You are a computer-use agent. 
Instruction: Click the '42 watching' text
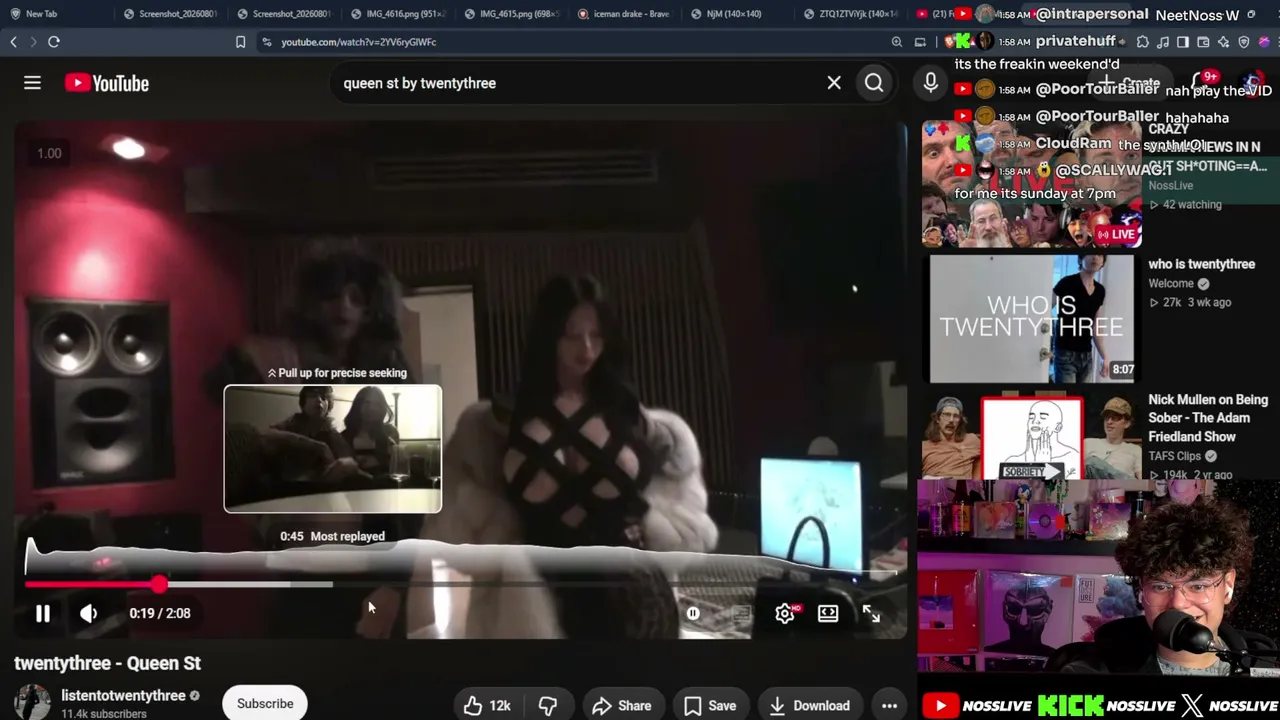(x=1191, y=205)
